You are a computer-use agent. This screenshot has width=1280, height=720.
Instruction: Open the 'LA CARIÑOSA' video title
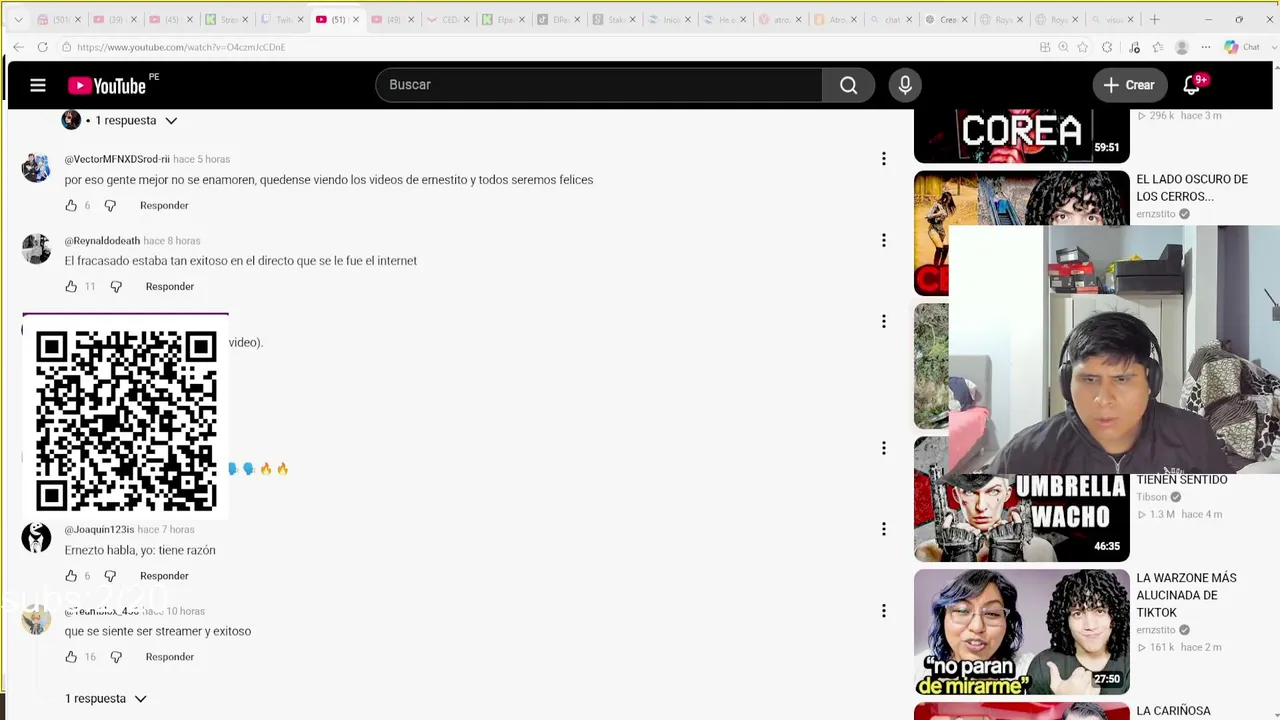[1173, 711]
